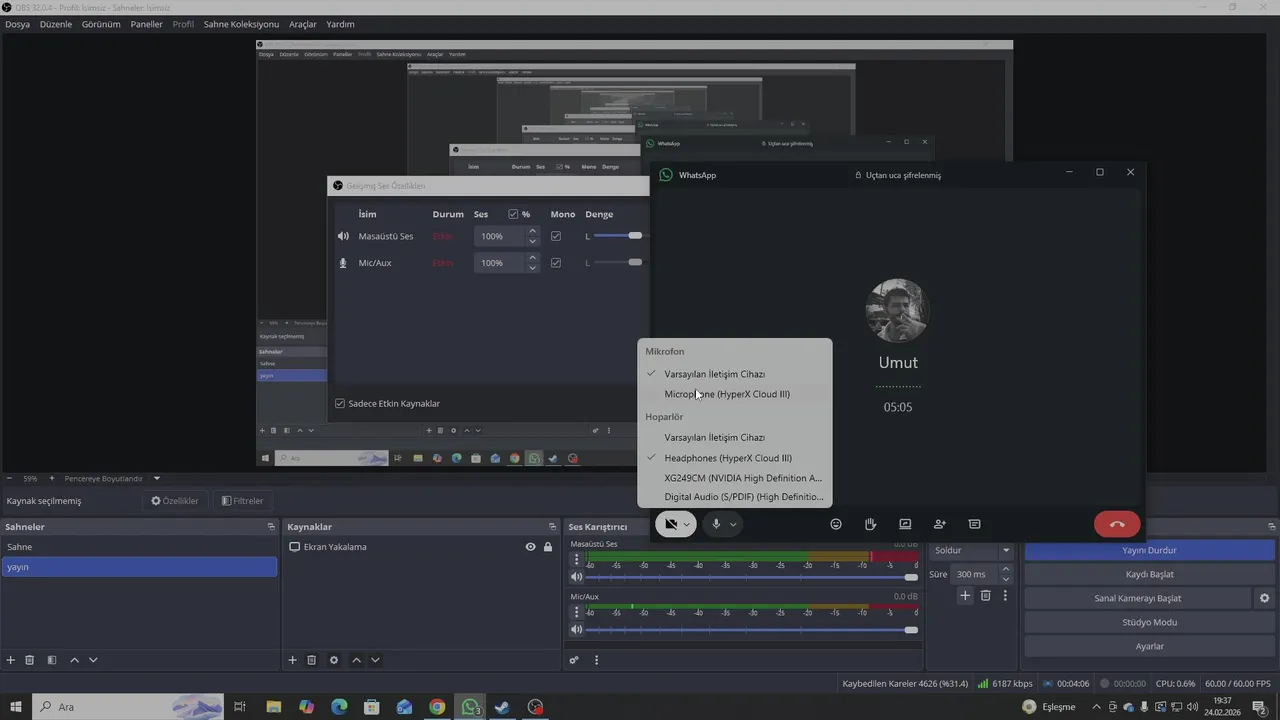Toggle Mono checkbox for Mic/Aux

(x=556, y=263)
